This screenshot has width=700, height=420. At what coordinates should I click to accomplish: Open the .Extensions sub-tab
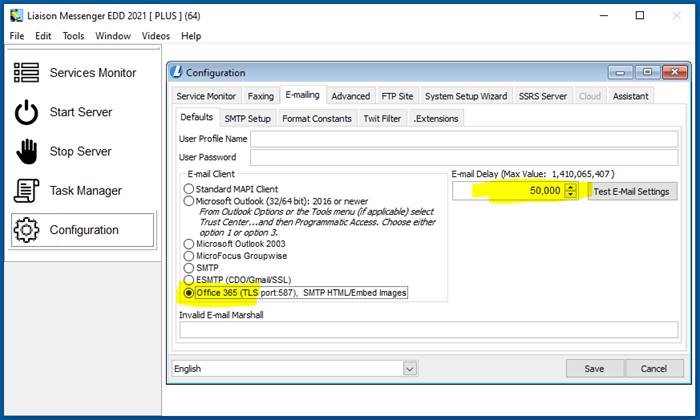(x=436, y=119)
